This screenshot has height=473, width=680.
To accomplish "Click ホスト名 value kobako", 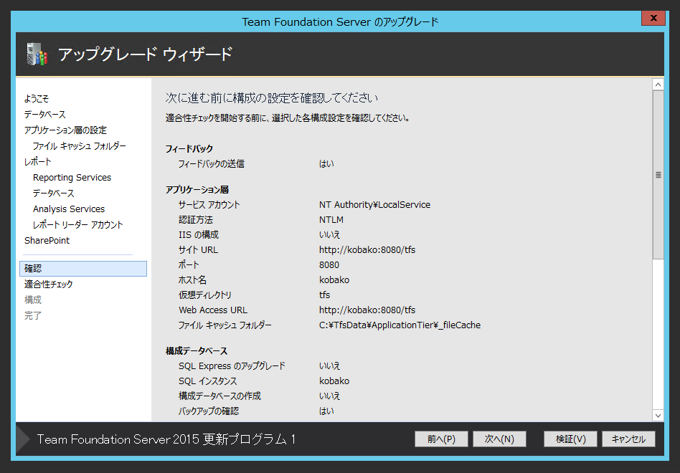I will [x=334, y=280].
